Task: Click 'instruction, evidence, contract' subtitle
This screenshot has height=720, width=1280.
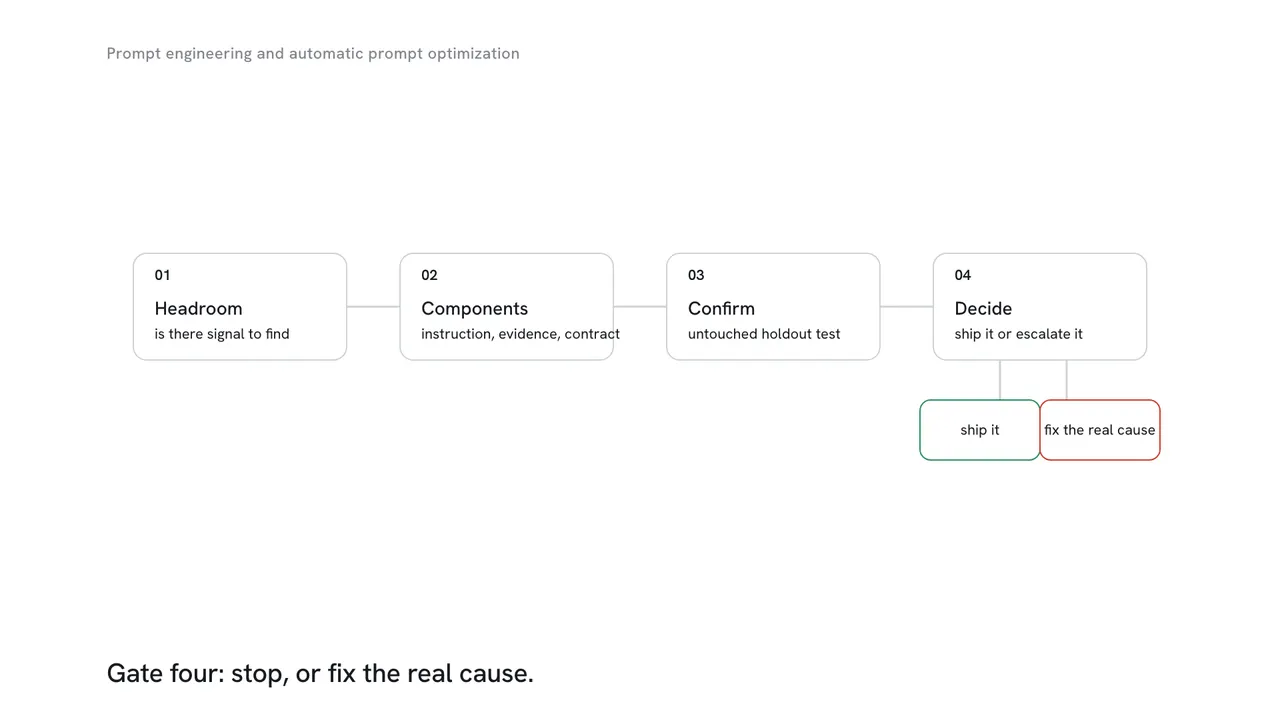Action: (520, 334)
